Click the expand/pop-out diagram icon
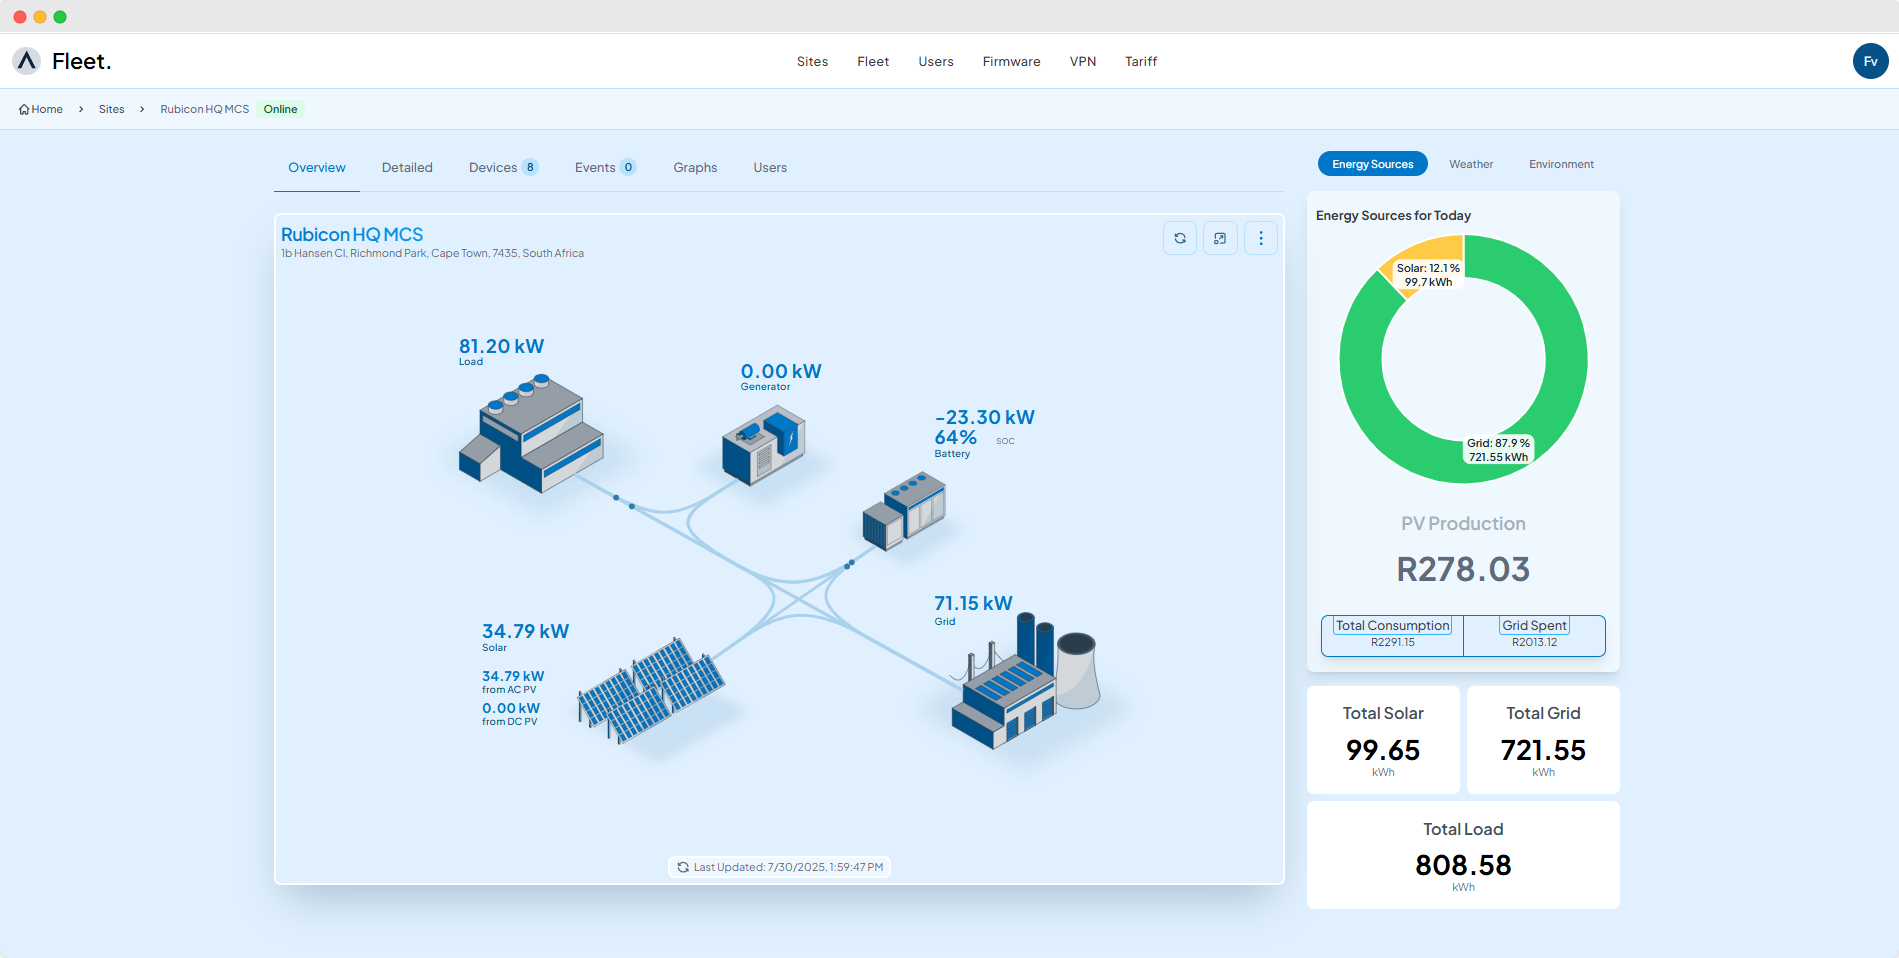This screenshot has width=1899, height=958. (x=1220, y=238)
